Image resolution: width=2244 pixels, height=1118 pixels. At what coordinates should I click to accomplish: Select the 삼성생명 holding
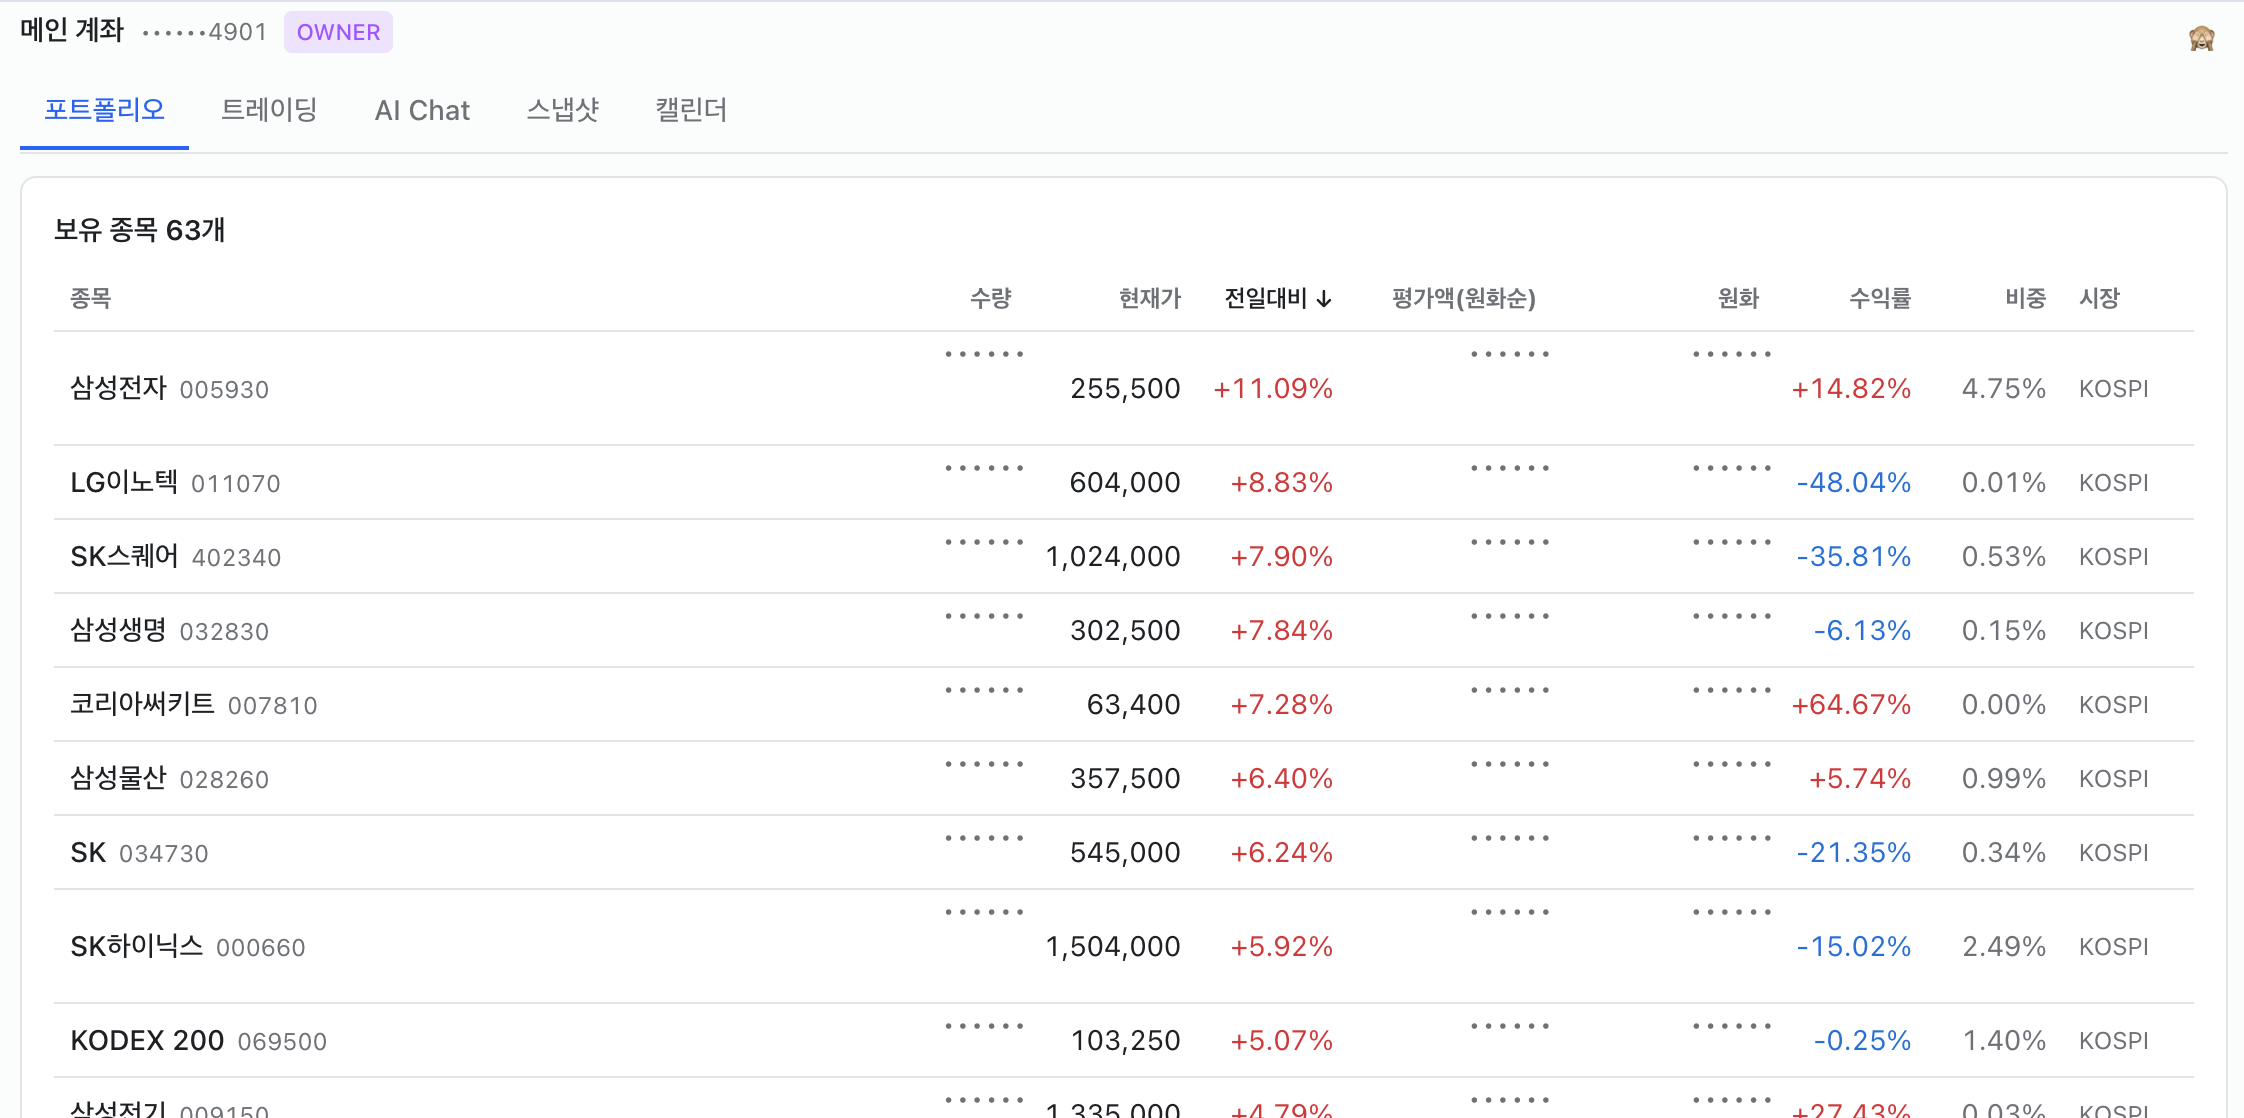1124,630
